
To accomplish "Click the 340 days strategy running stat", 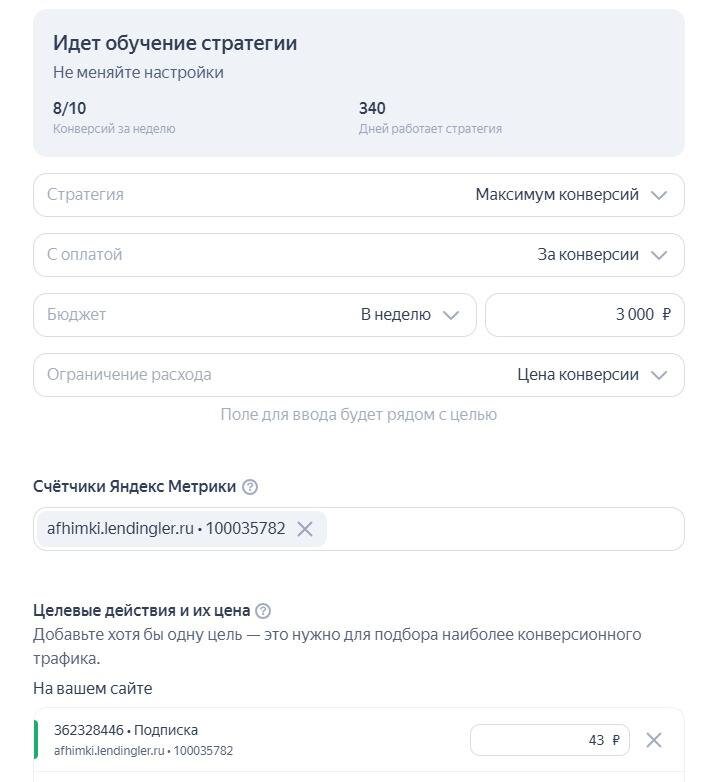I will (372, 108).
